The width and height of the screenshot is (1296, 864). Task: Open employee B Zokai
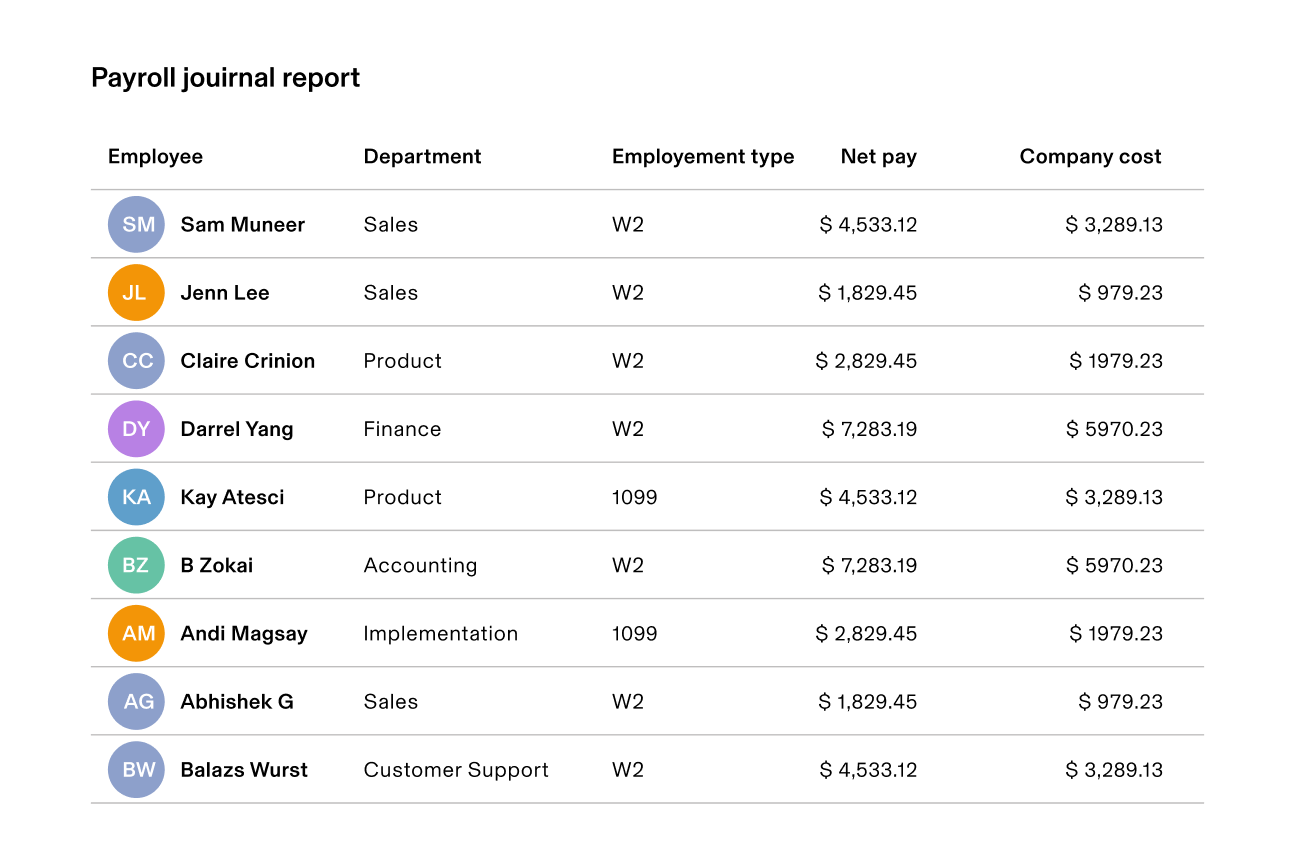coord(216,565)
